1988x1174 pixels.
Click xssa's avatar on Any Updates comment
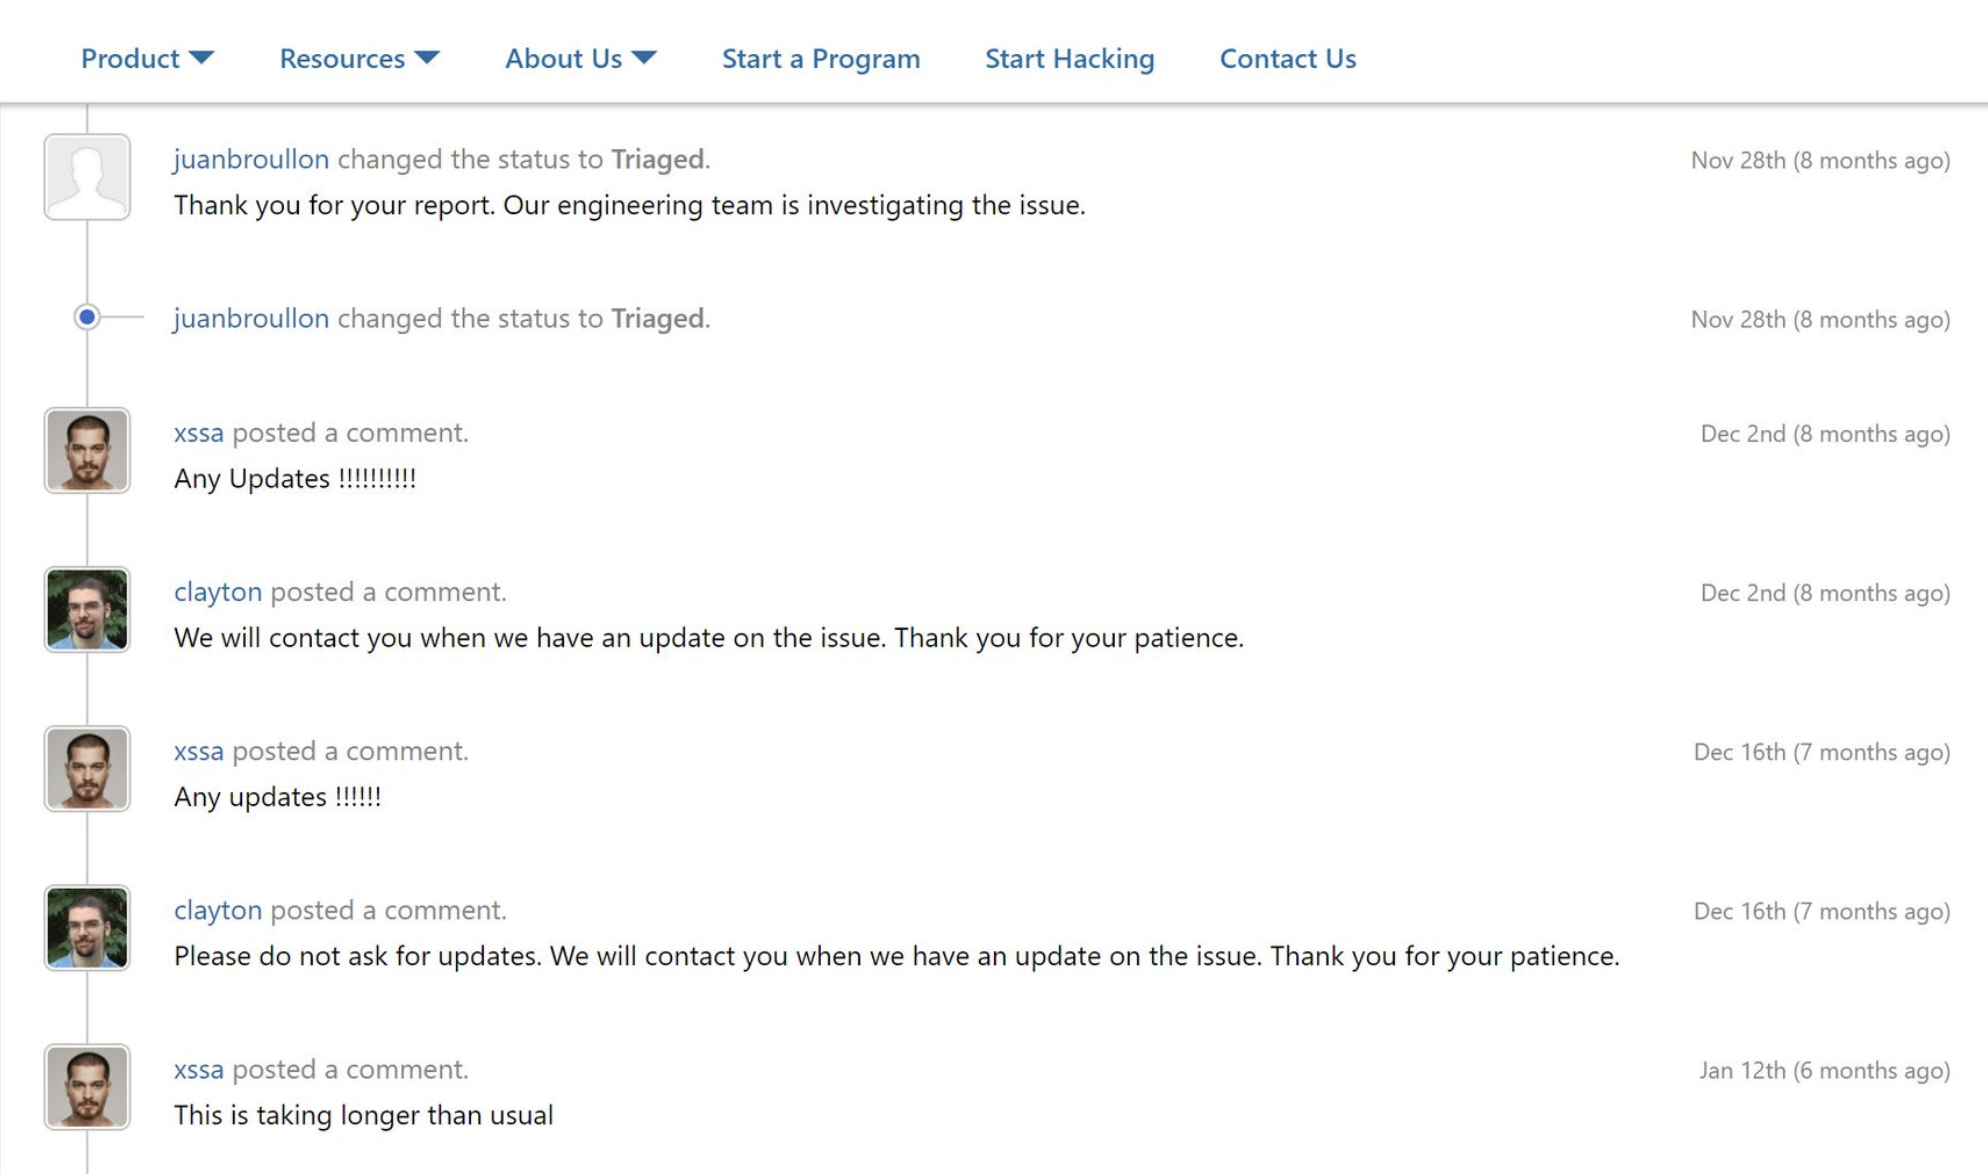(x=87, y=450)
